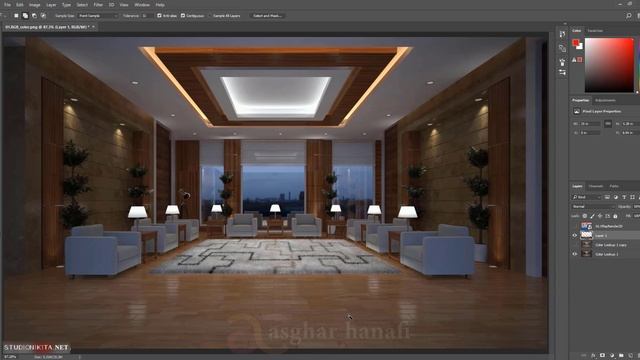Open the Image menu
640x360 pixels.
pos(34,5)
